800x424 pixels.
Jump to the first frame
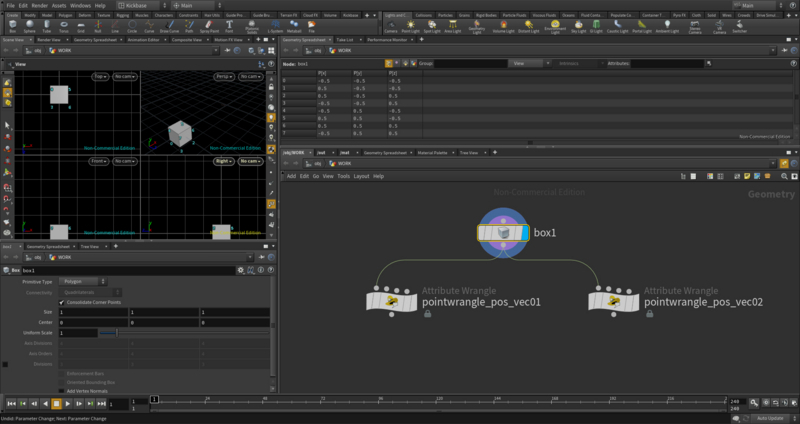[11, 404]
